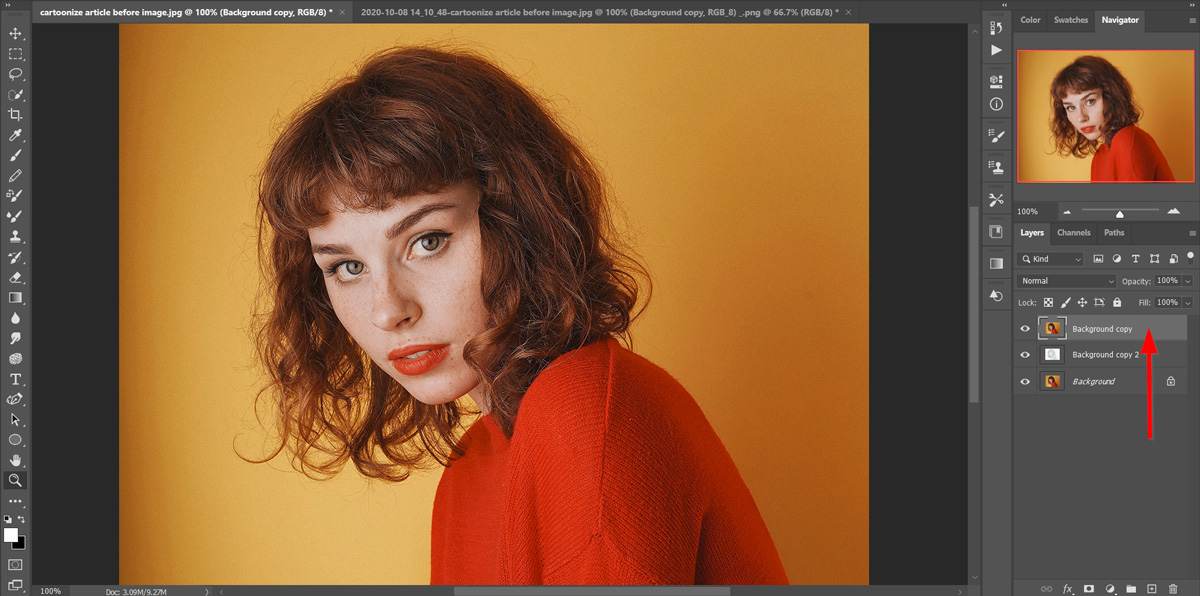This screenshot has width=1200, height=596.
Task: Select the Background copy 2 layer name
Action: 1105,355
